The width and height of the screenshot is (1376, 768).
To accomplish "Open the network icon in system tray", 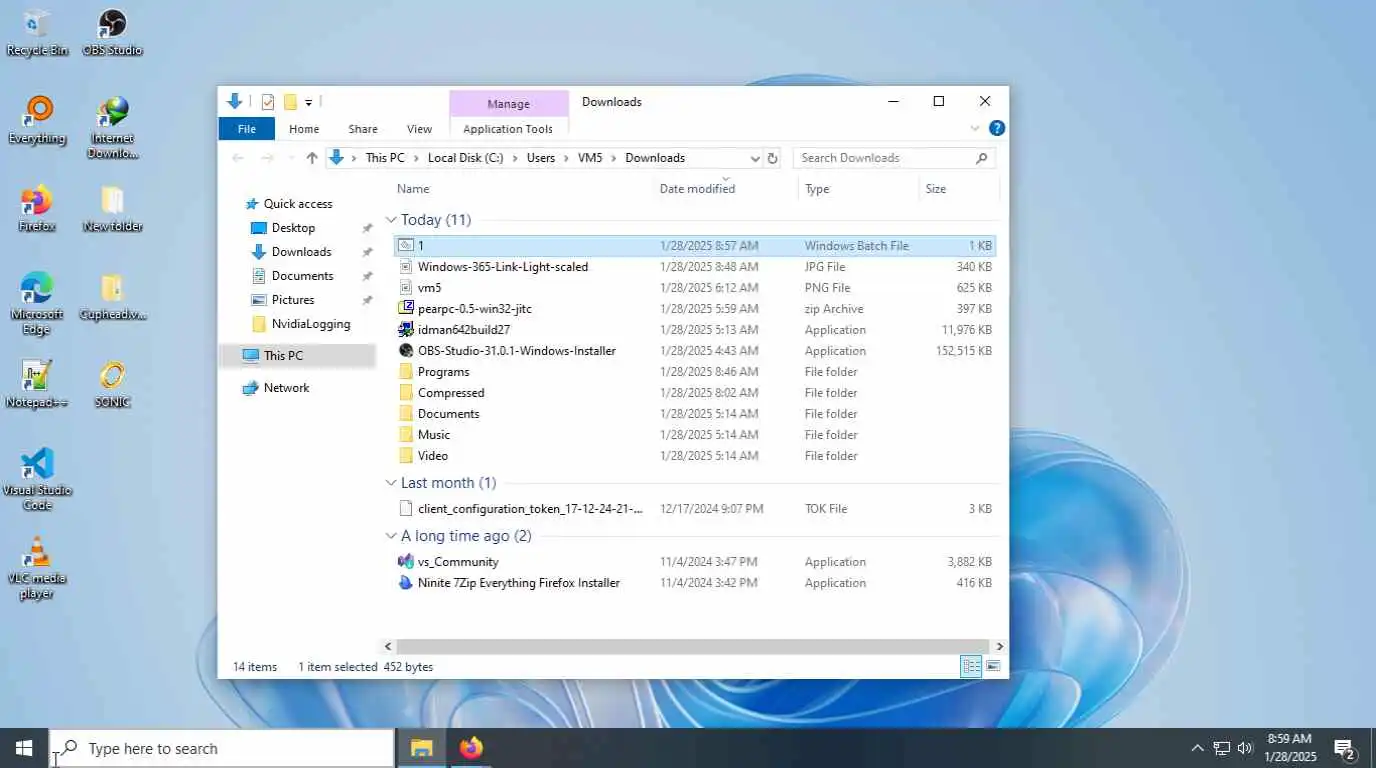I will point(1221,748).
